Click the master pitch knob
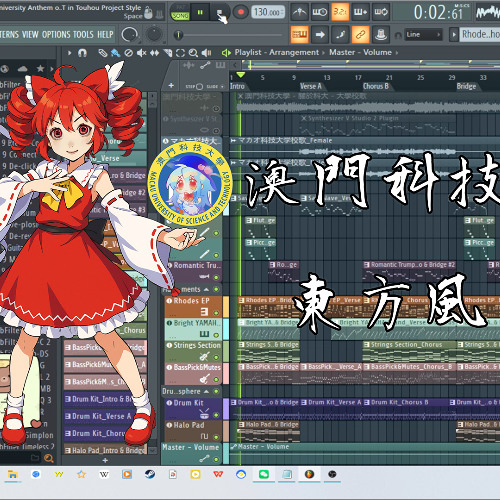Image resolution: width=500 pixels, height=500 pixels. pyautogui.click(x=153, y=34)
